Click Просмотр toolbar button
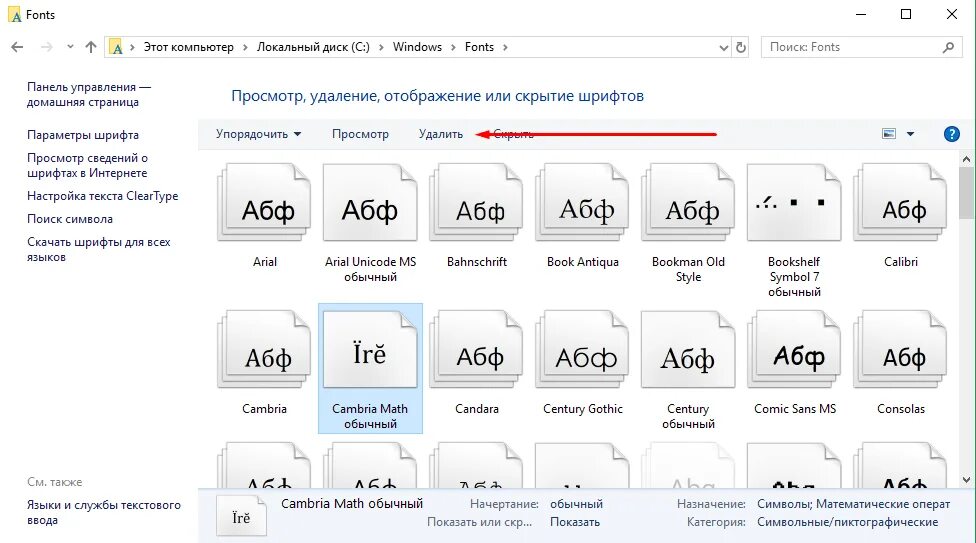The height and width of the screenshot is (543, 976). pyautogui.click(x=360, y=134)
